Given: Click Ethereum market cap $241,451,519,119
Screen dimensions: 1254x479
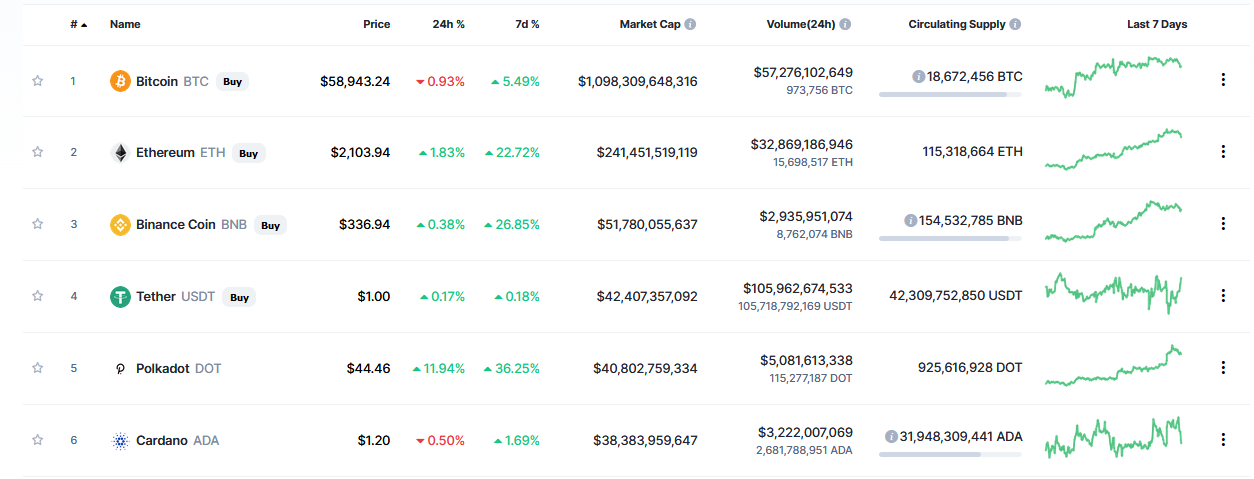Looking at the screenshot, I should (647, 153).
